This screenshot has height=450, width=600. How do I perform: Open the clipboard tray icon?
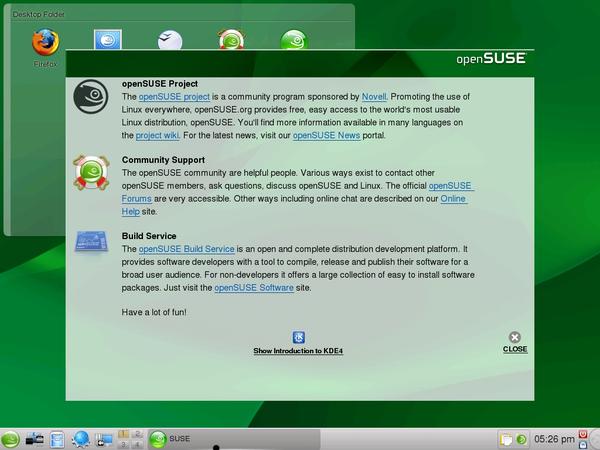(x=506, y=439)
